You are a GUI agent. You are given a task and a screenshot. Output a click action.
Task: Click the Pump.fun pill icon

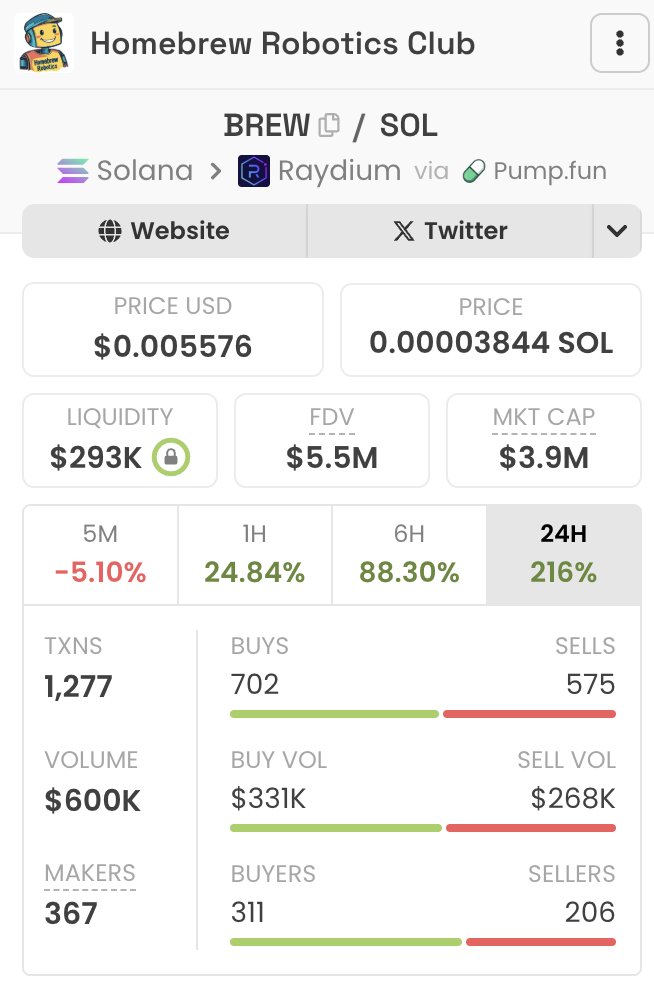(474, 171)
